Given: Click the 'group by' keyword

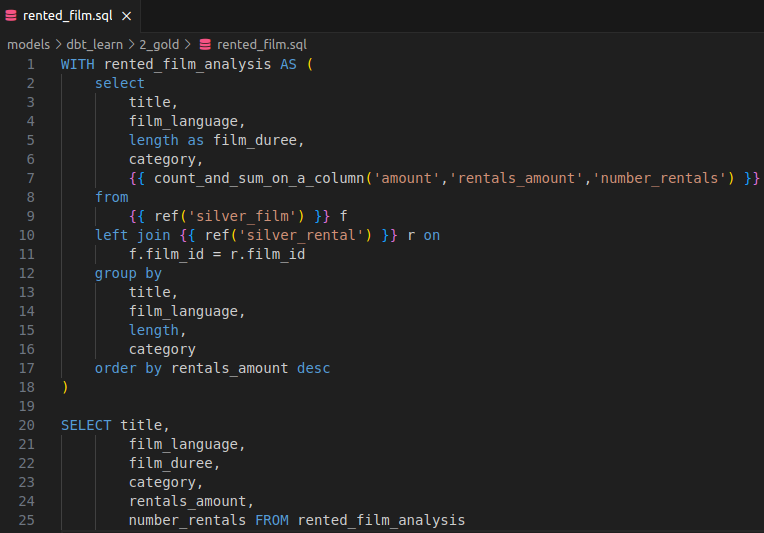Looking at the screenshot, I should click(x=128, y=273).
